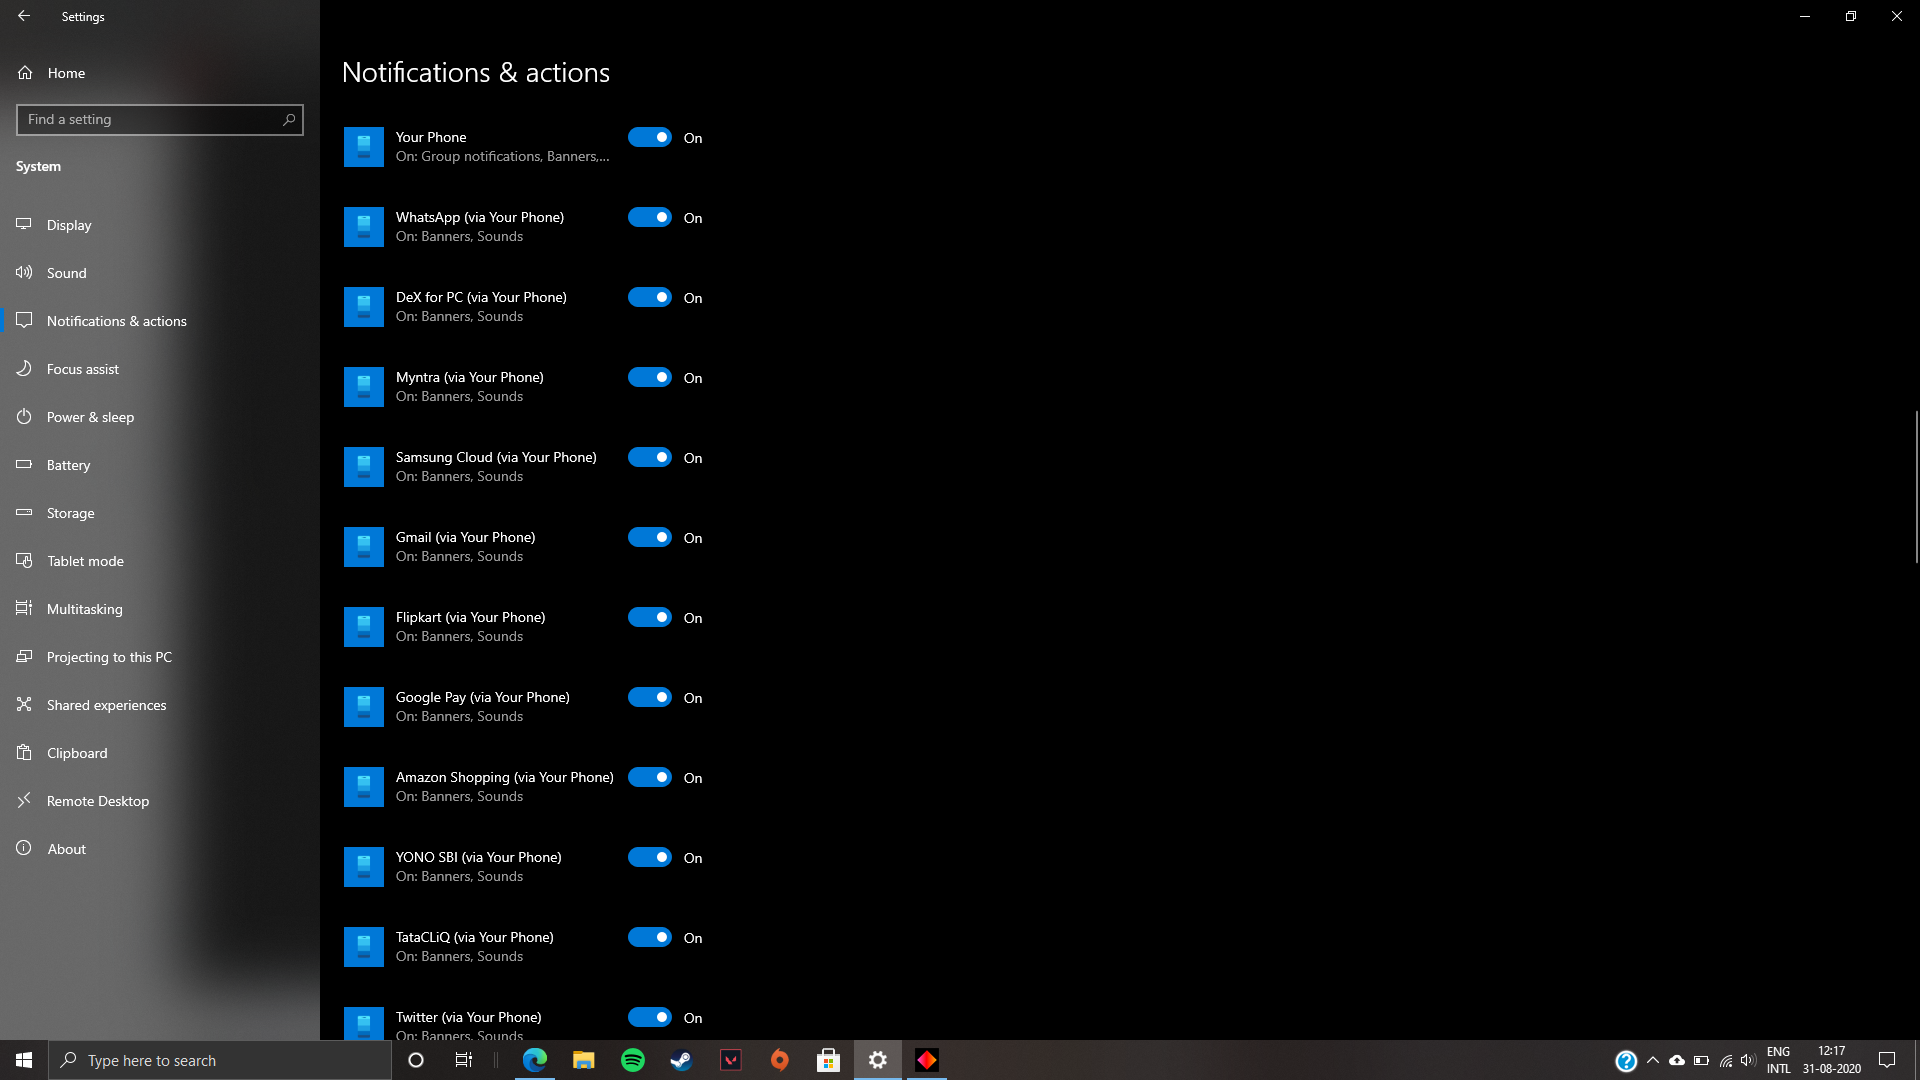Toggle YONO SBI notifications
Image resolution: width=1920 pixels, height=1080 pixels.
[650, 857]
